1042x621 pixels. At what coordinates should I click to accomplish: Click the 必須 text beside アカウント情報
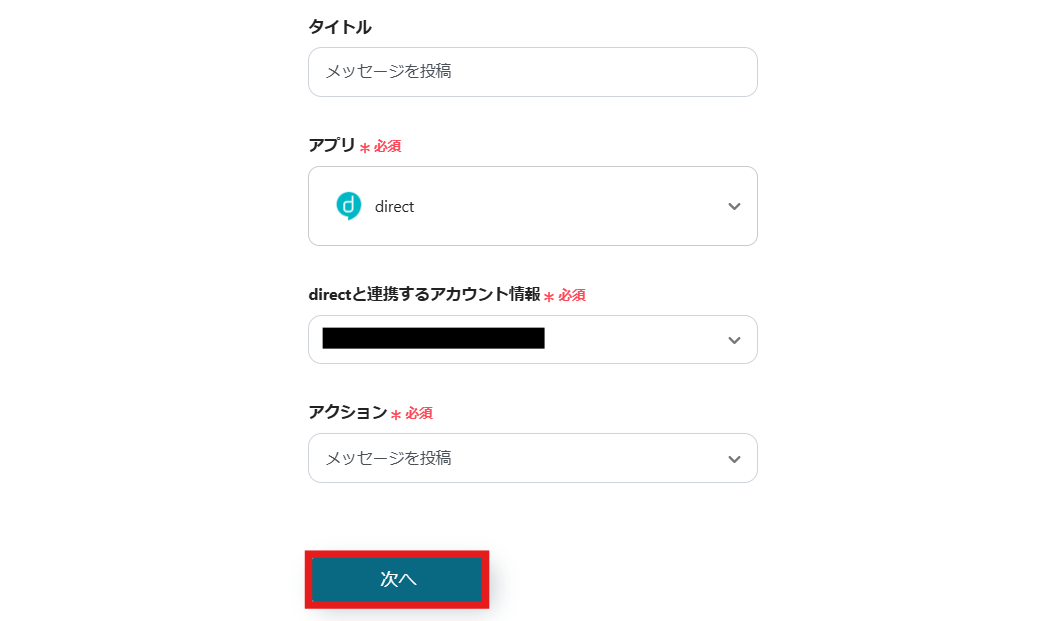(572, 296)
